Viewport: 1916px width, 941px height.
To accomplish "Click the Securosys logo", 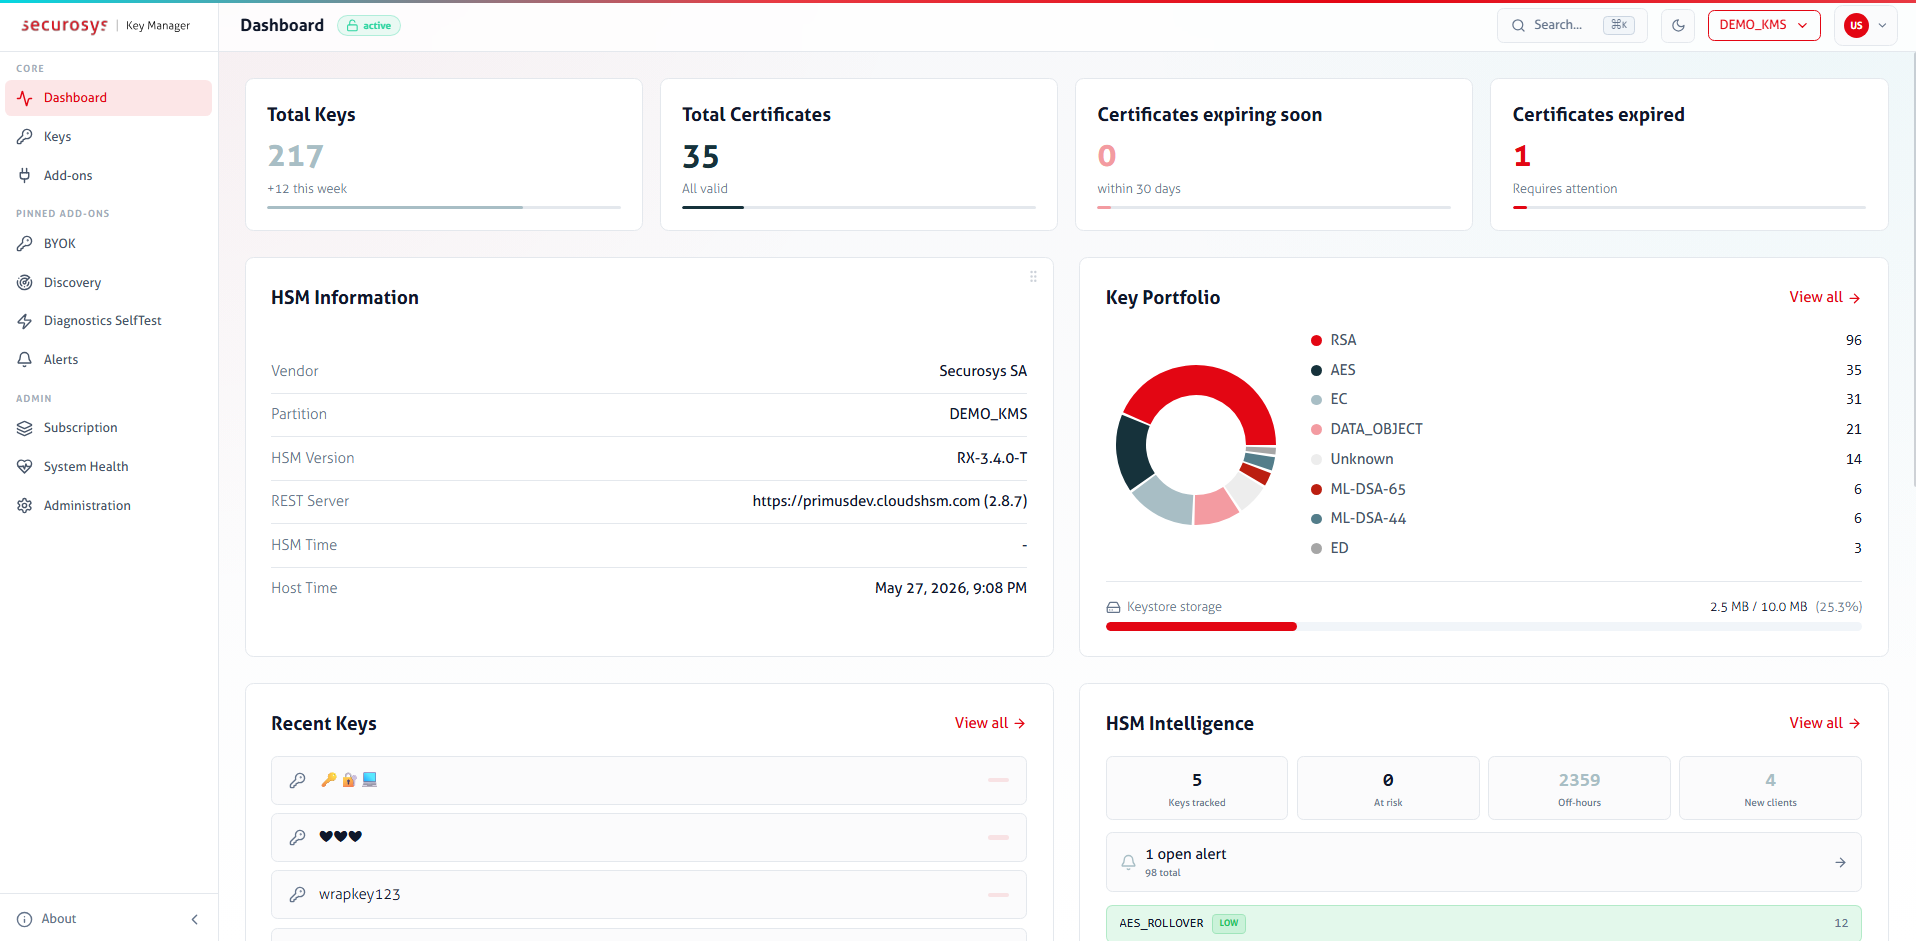I will coord(64,25).
